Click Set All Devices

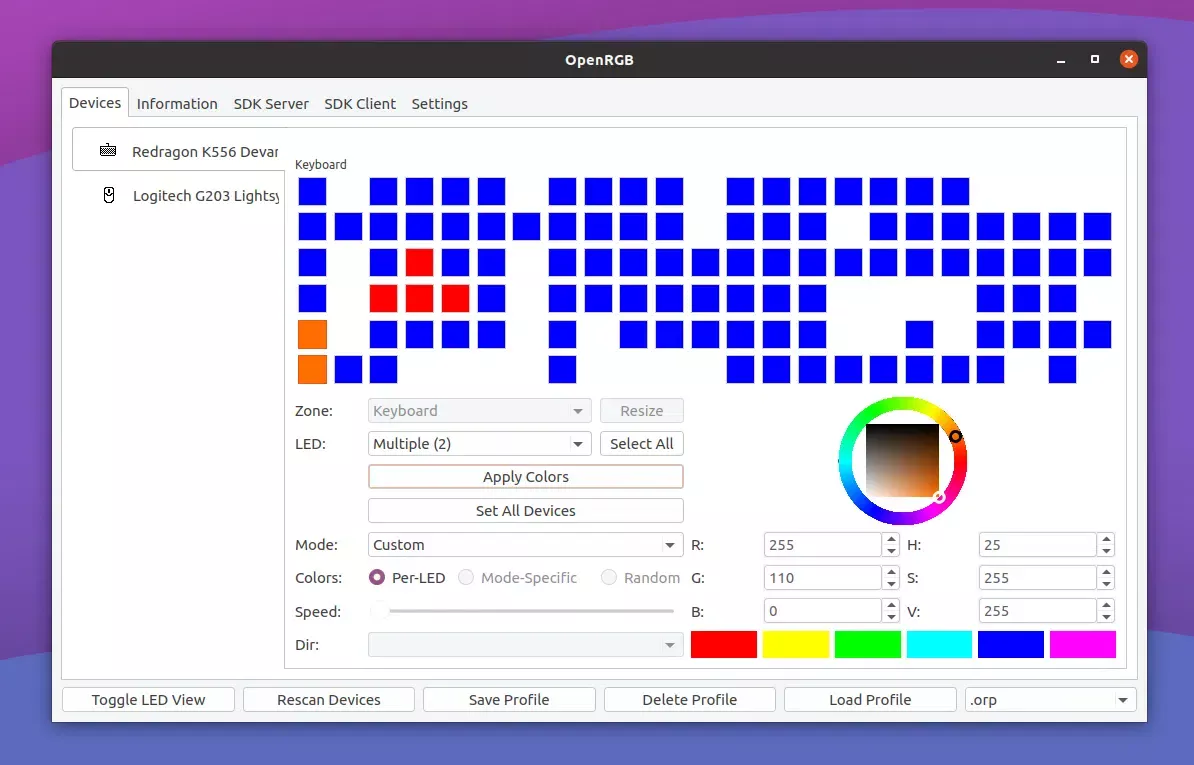point(525,510)
